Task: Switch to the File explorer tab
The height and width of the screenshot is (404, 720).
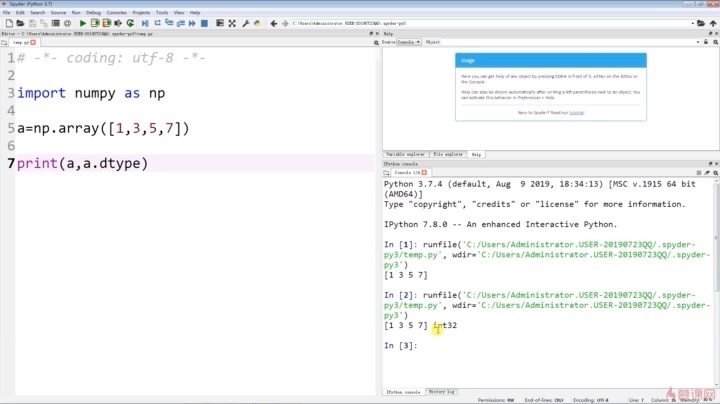Action: tap(448, 154)
